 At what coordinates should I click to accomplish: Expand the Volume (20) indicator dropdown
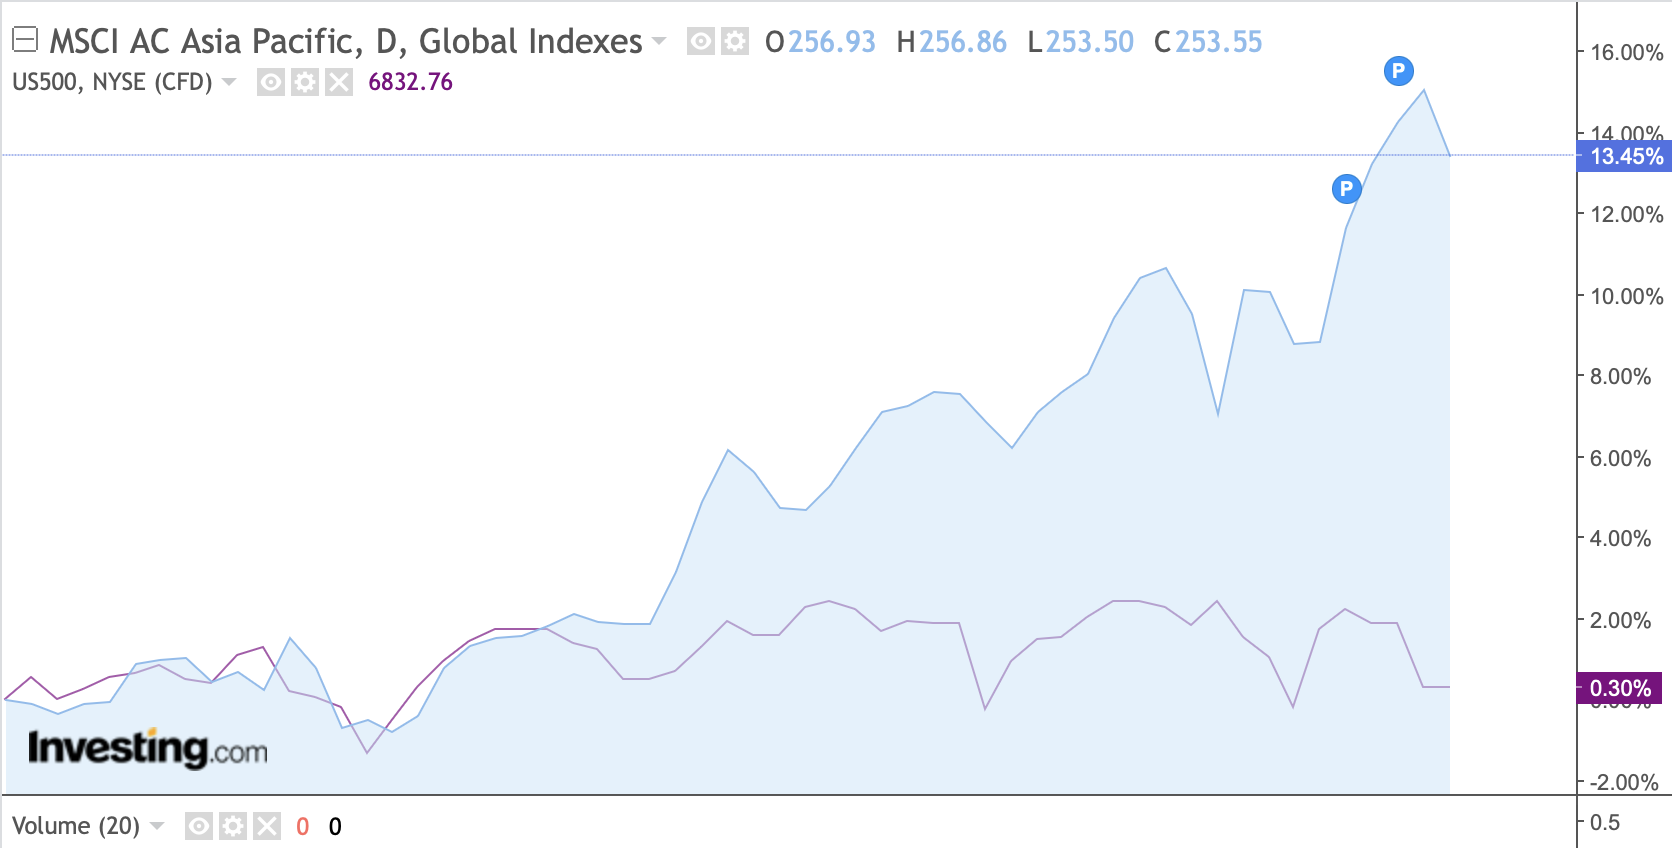157,826
